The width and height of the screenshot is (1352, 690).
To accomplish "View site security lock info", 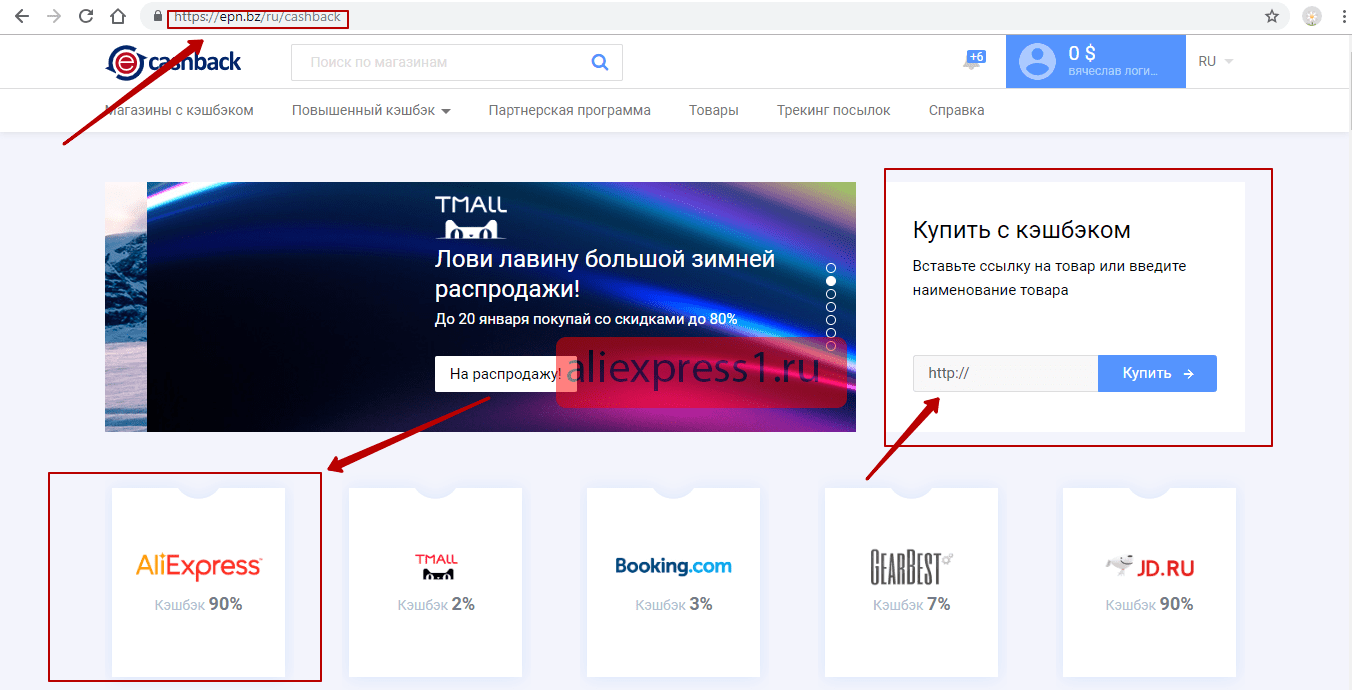I will pos(157,17).
